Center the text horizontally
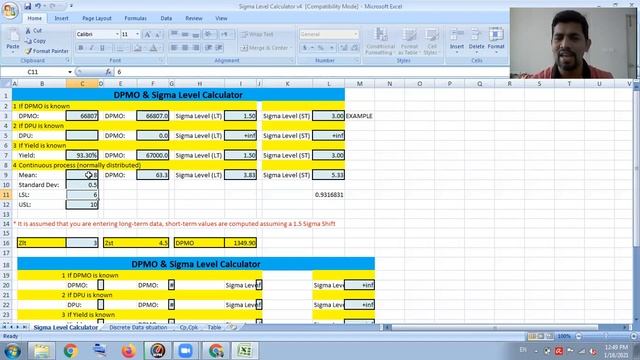640x360 pixels. click(185, 48)
